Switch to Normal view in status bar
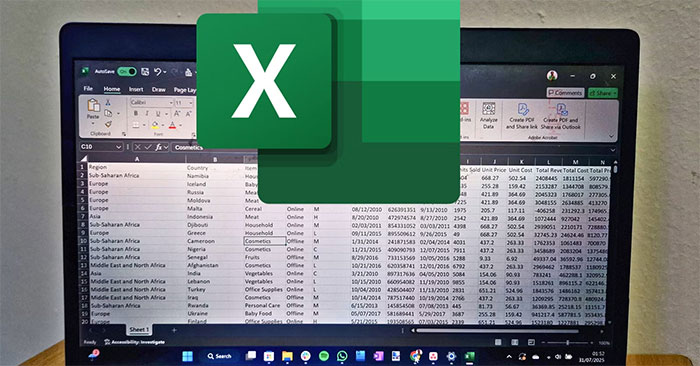Viewport: 700px width, 366px height. tap(498, 342)
